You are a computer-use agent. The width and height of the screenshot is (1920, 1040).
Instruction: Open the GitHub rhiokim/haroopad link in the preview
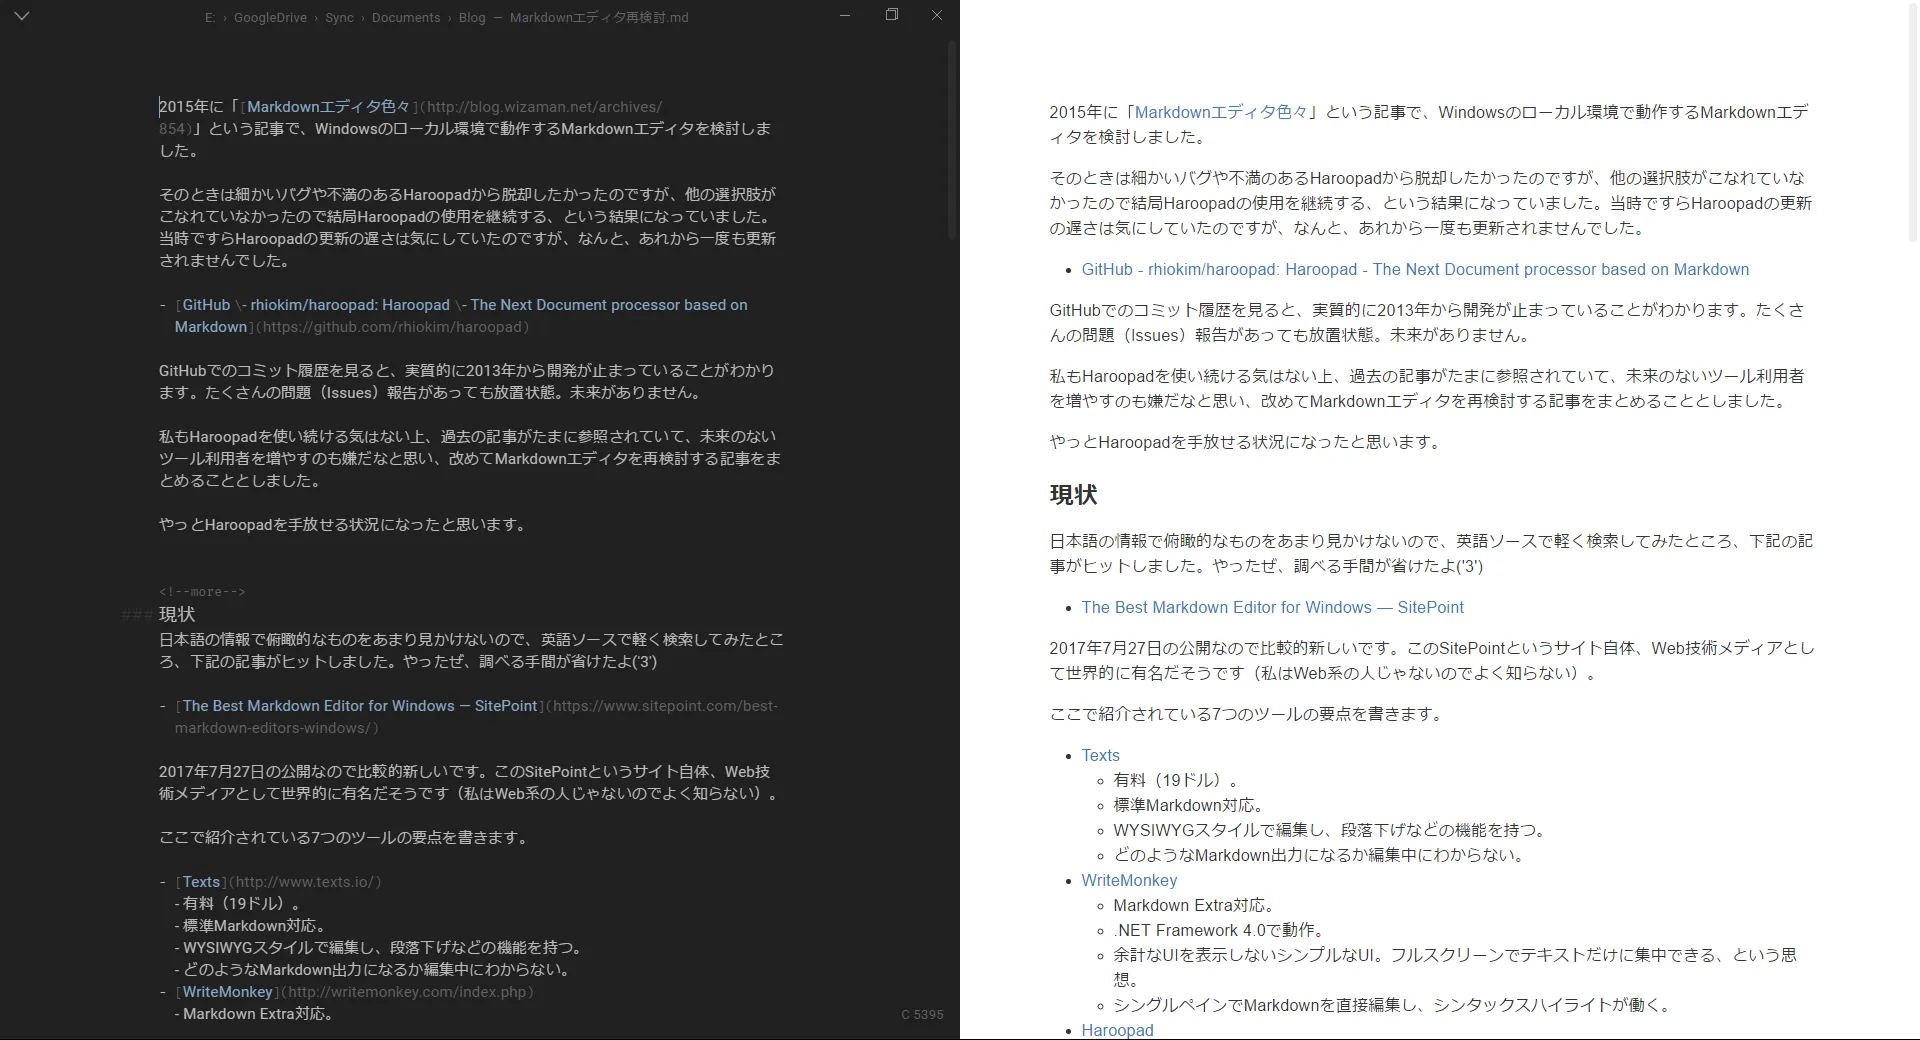coord(1415,270)
